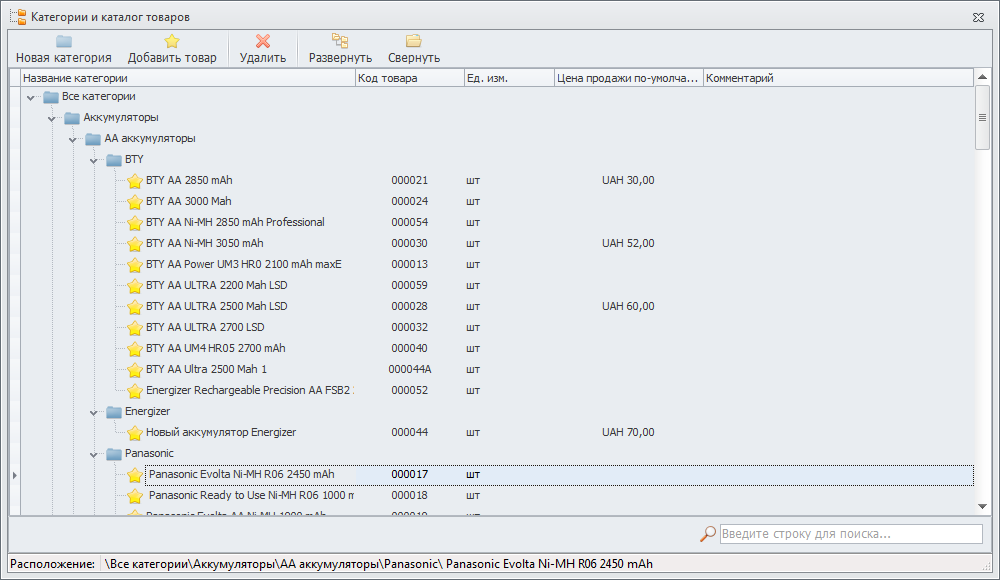Viewport: 1000px width, 580px height.
Task: Click the Add Product star icon
Action: click(172, 41)
